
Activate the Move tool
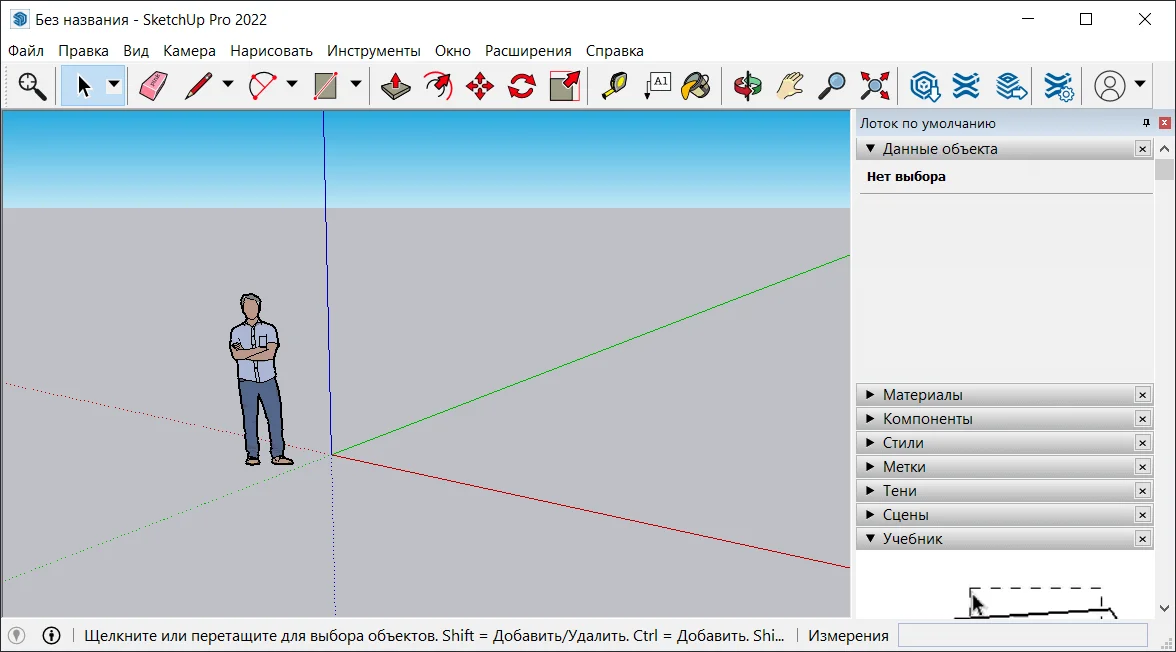pos(480,86)
